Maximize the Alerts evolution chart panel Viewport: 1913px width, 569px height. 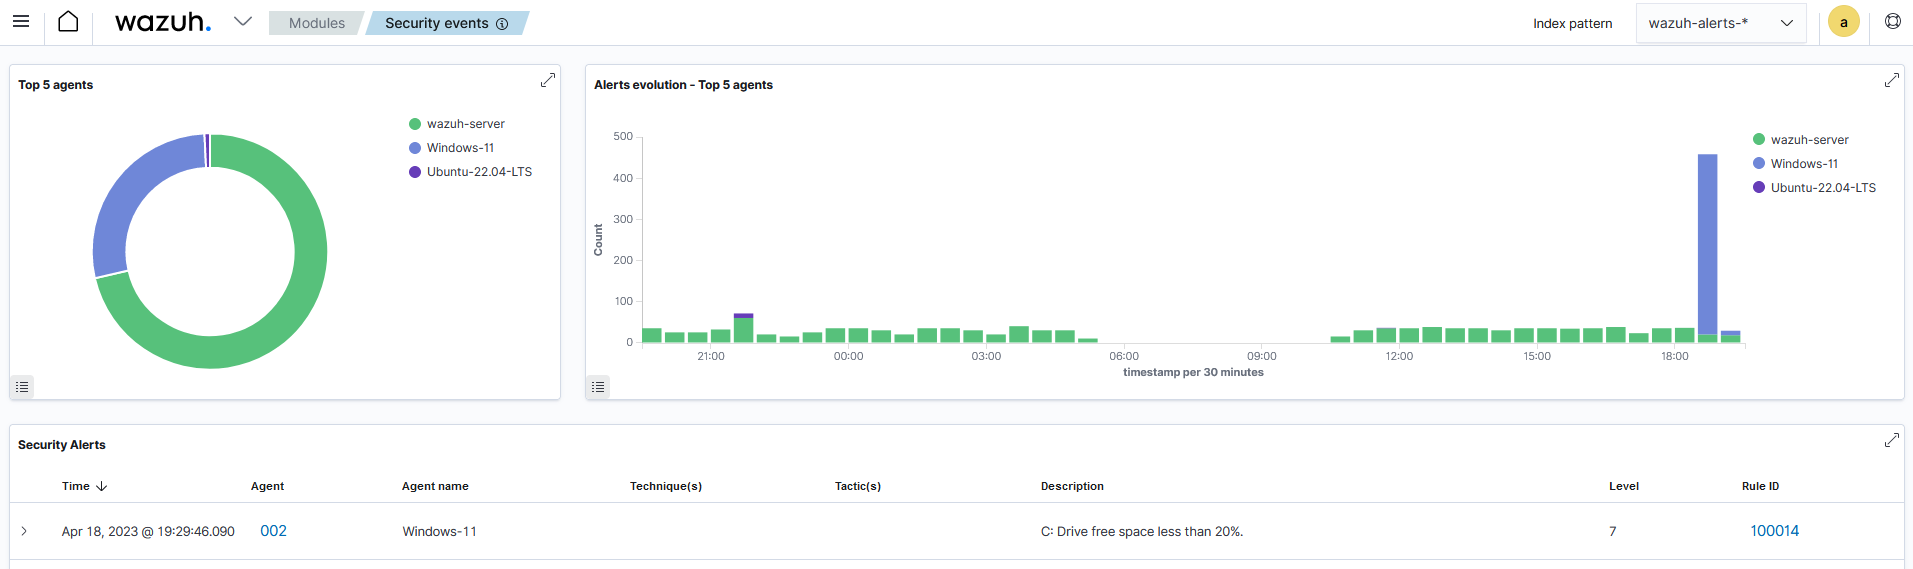1892,80
